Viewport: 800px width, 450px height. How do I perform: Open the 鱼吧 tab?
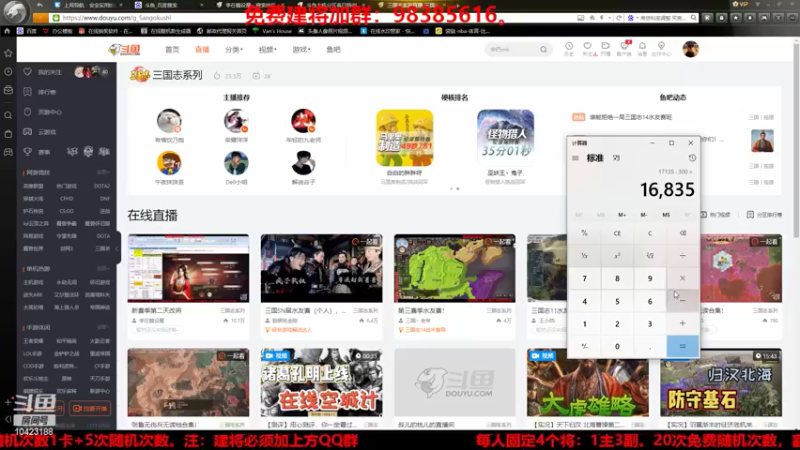point(333,49)
